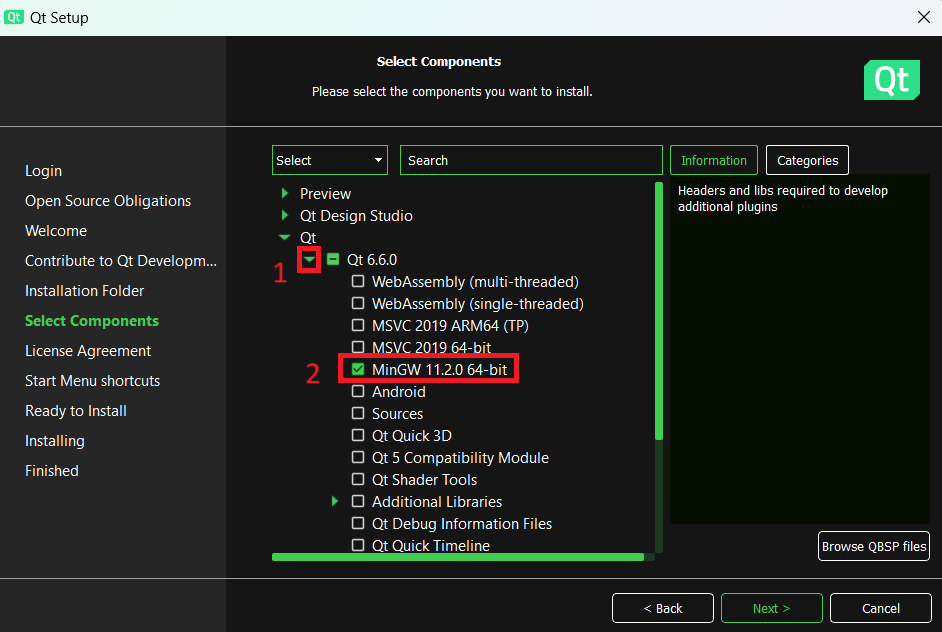Click the Search input field

pos(531,160)
